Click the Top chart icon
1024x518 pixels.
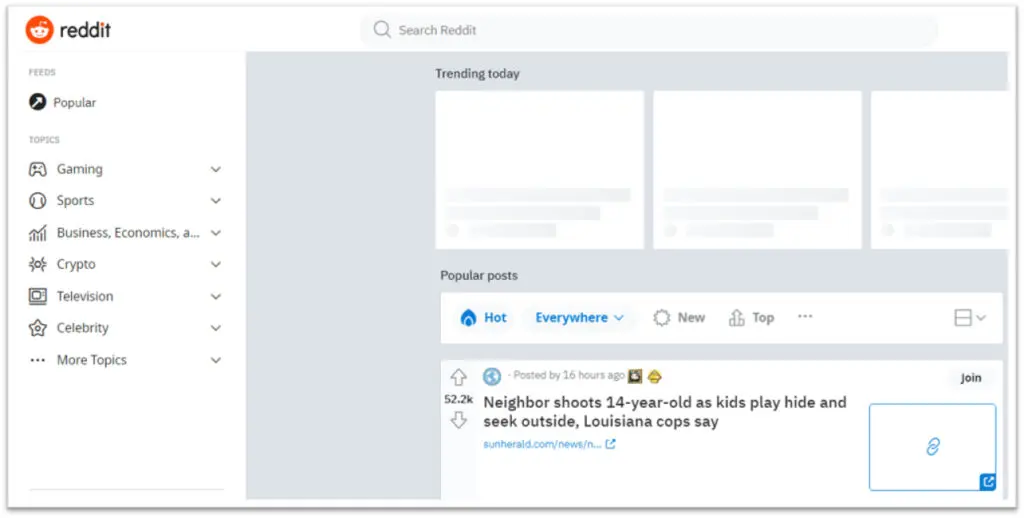click(x=737, y=317)
